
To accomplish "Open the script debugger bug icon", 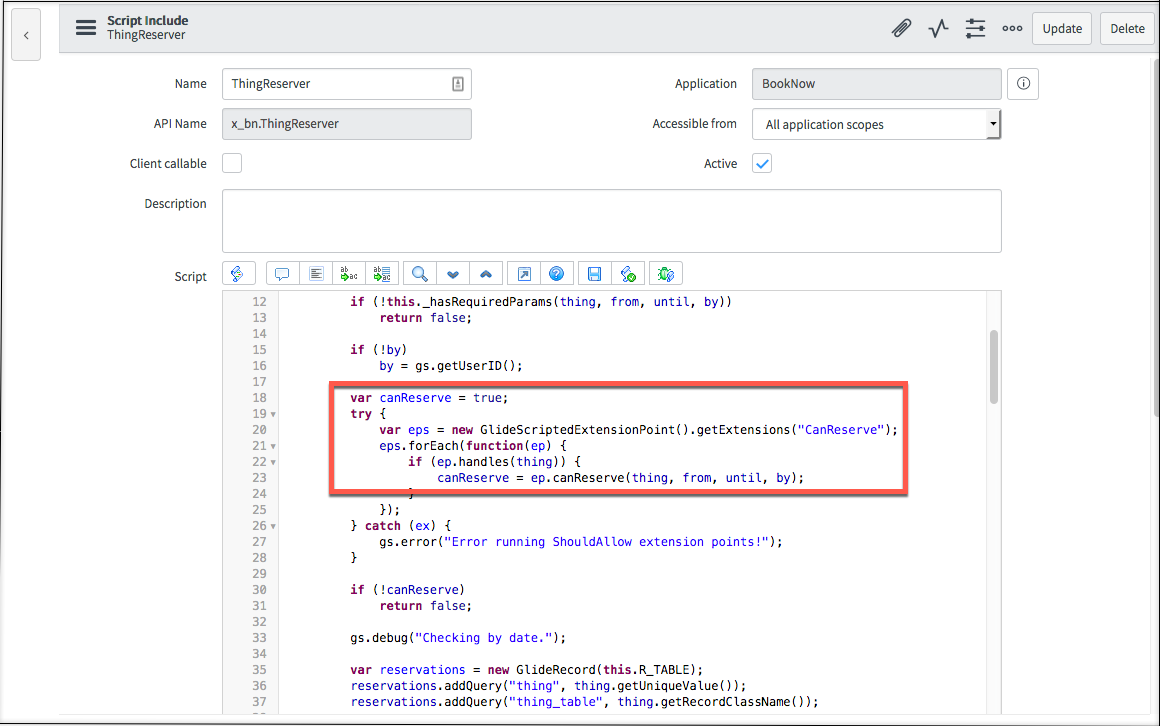I will (666, 274).
